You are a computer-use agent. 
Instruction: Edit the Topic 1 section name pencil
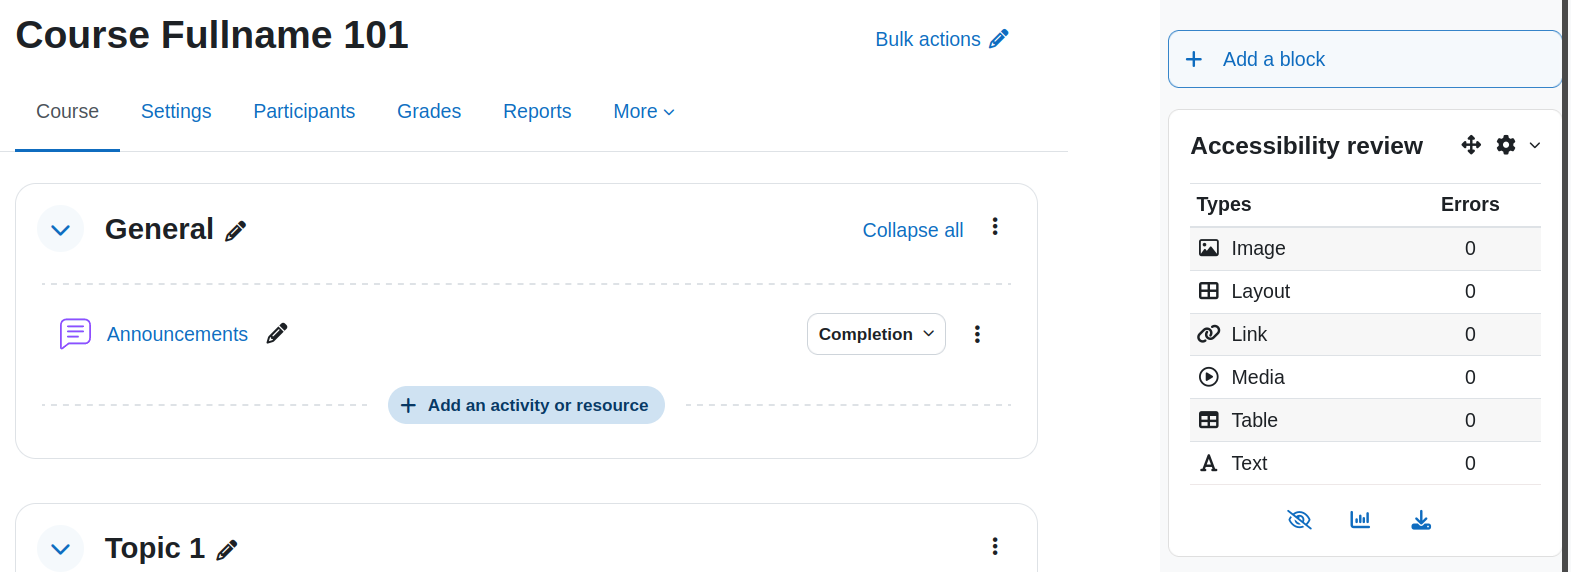[227, 550]
